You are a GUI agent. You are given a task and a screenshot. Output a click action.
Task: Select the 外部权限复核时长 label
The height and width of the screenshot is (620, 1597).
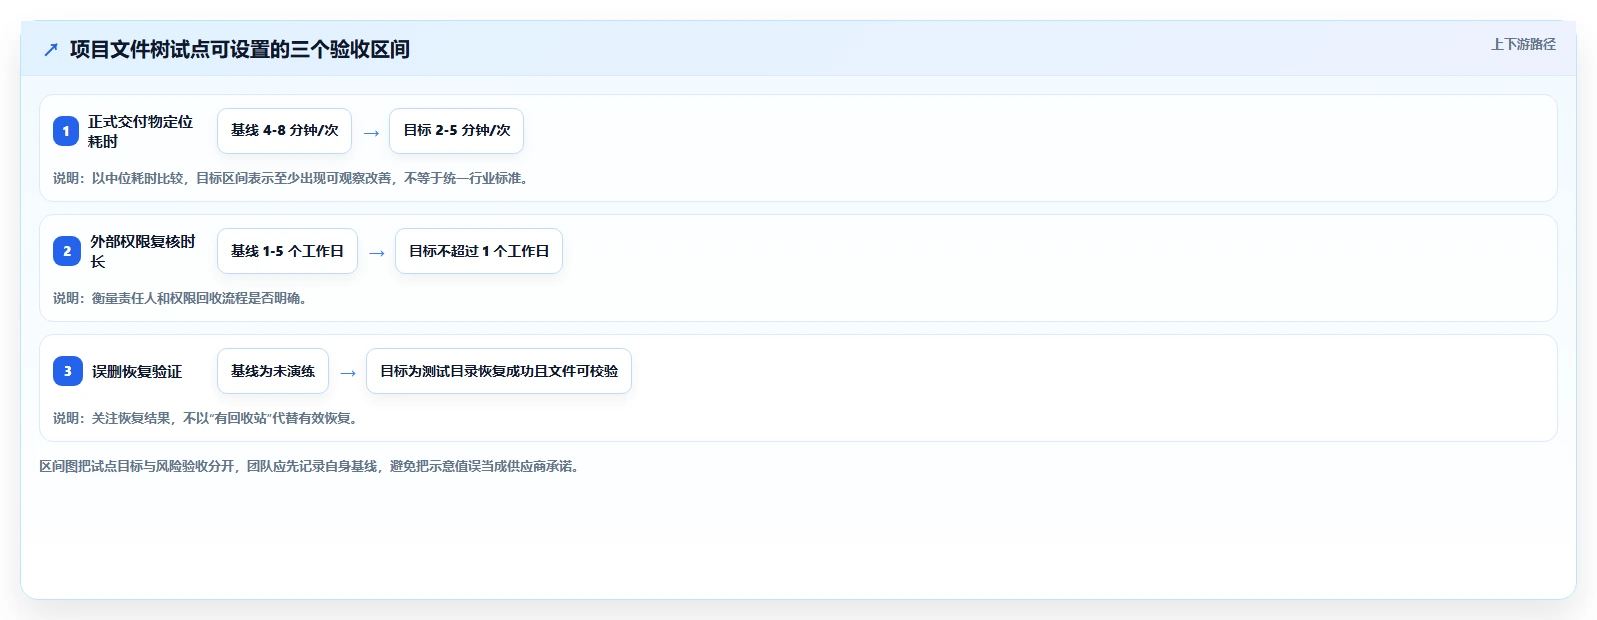click(143, 251)
